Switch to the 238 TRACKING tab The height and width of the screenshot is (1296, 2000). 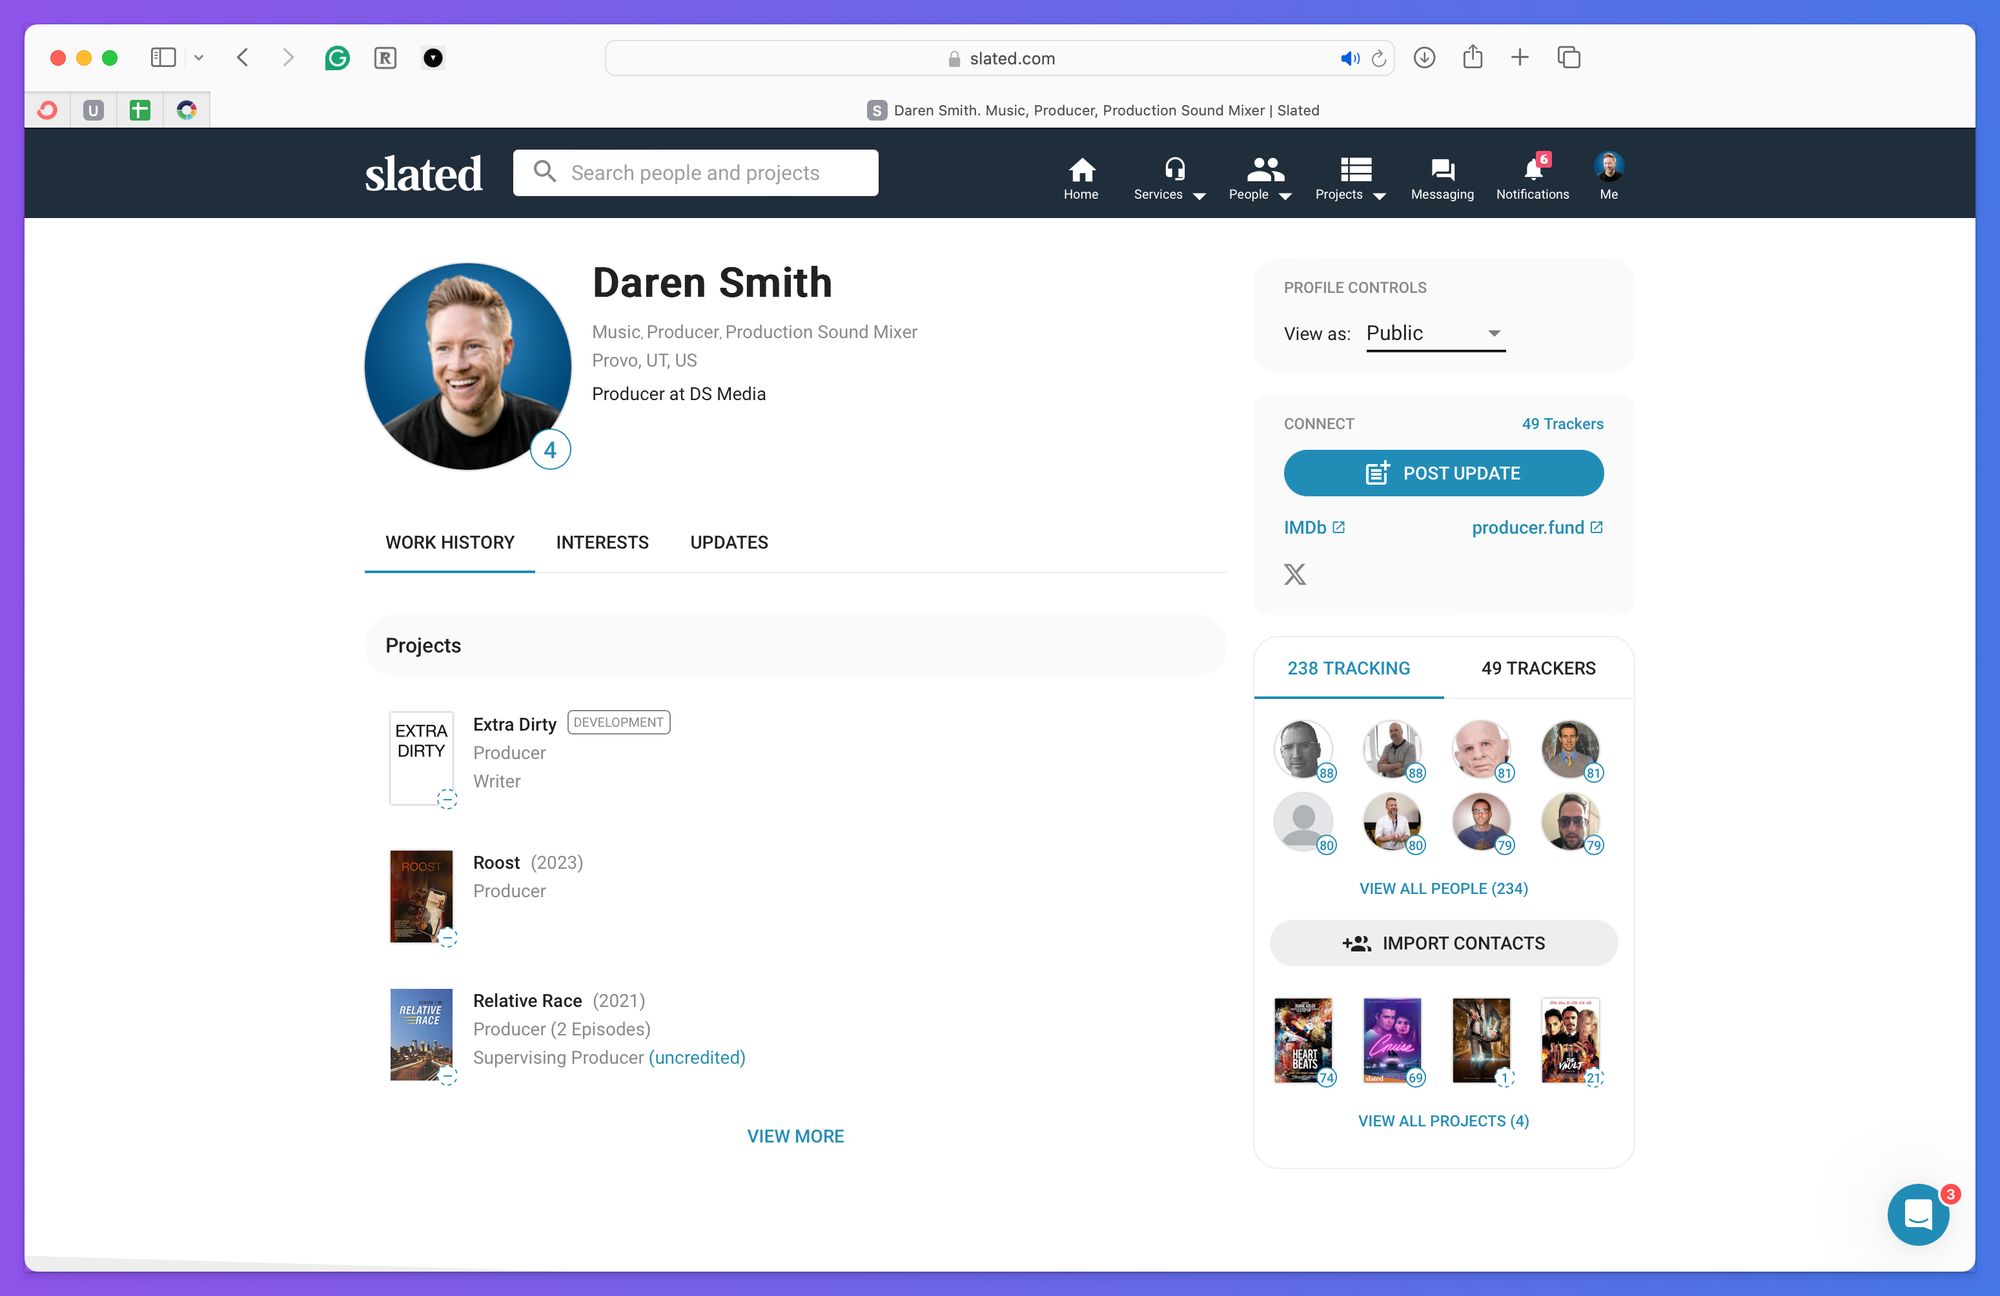tap(1348, 668)
